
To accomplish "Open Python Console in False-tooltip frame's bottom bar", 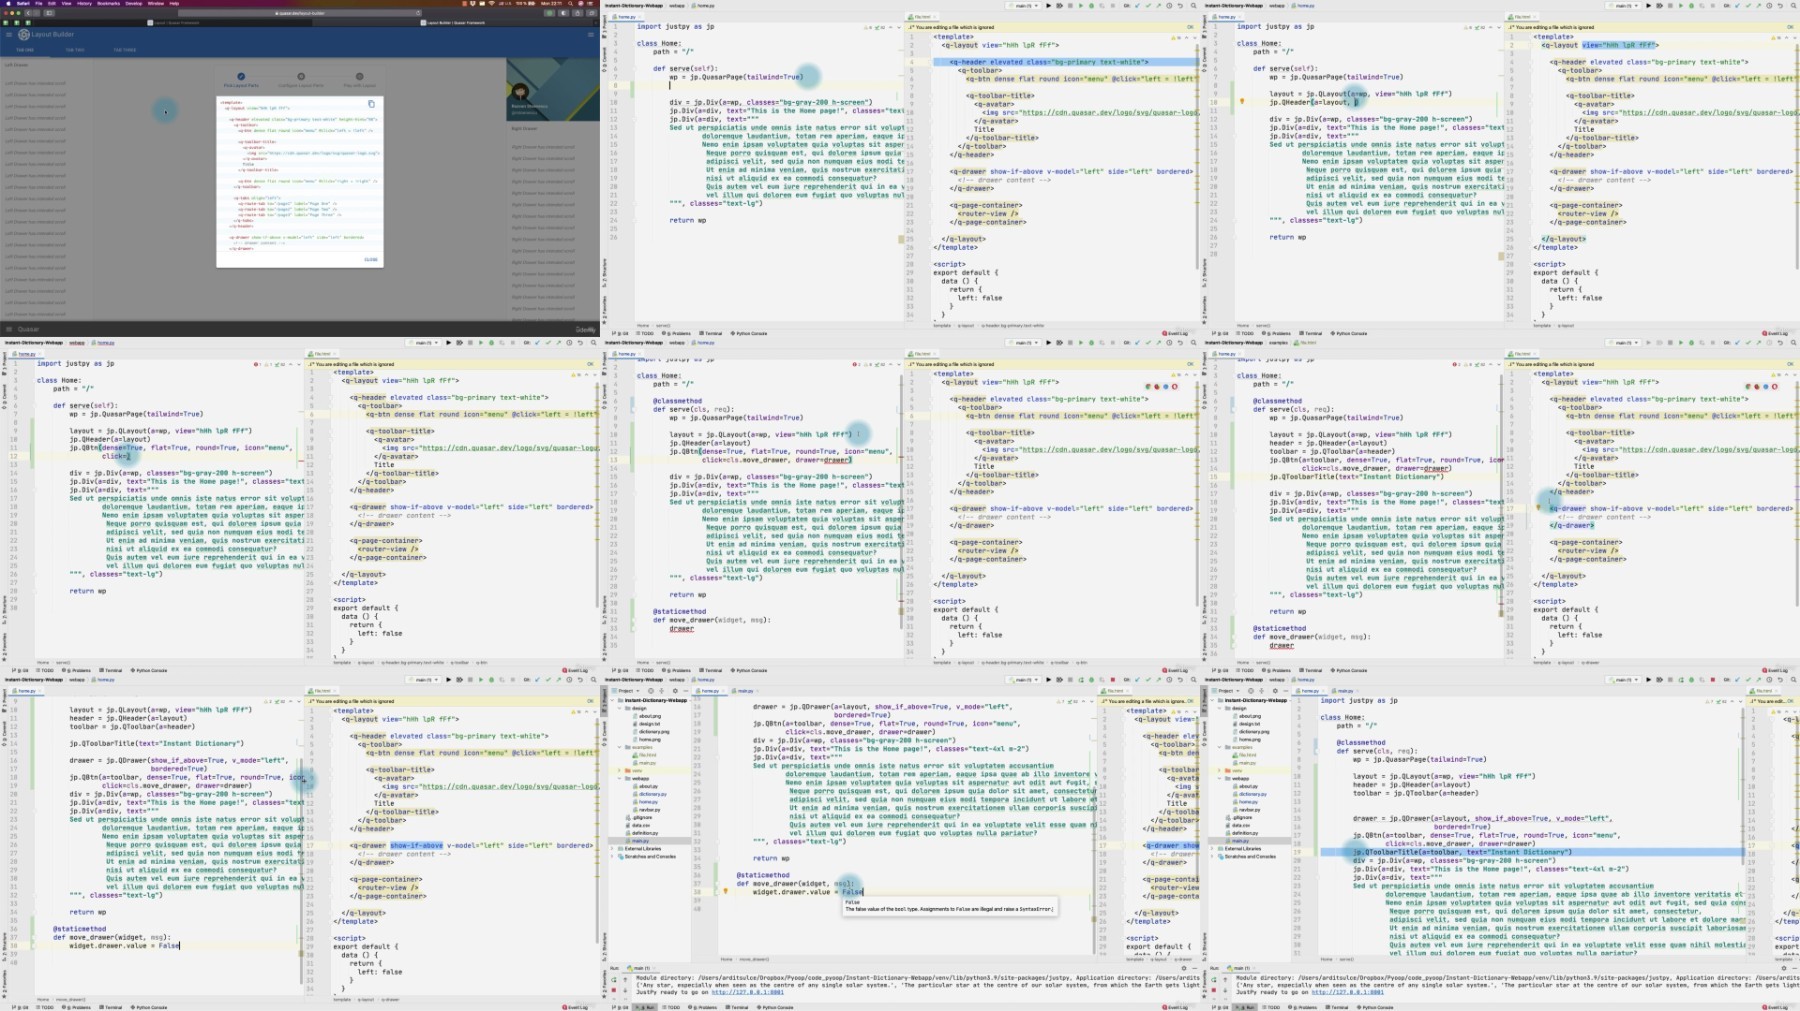I will click(x=775, y=1007).
